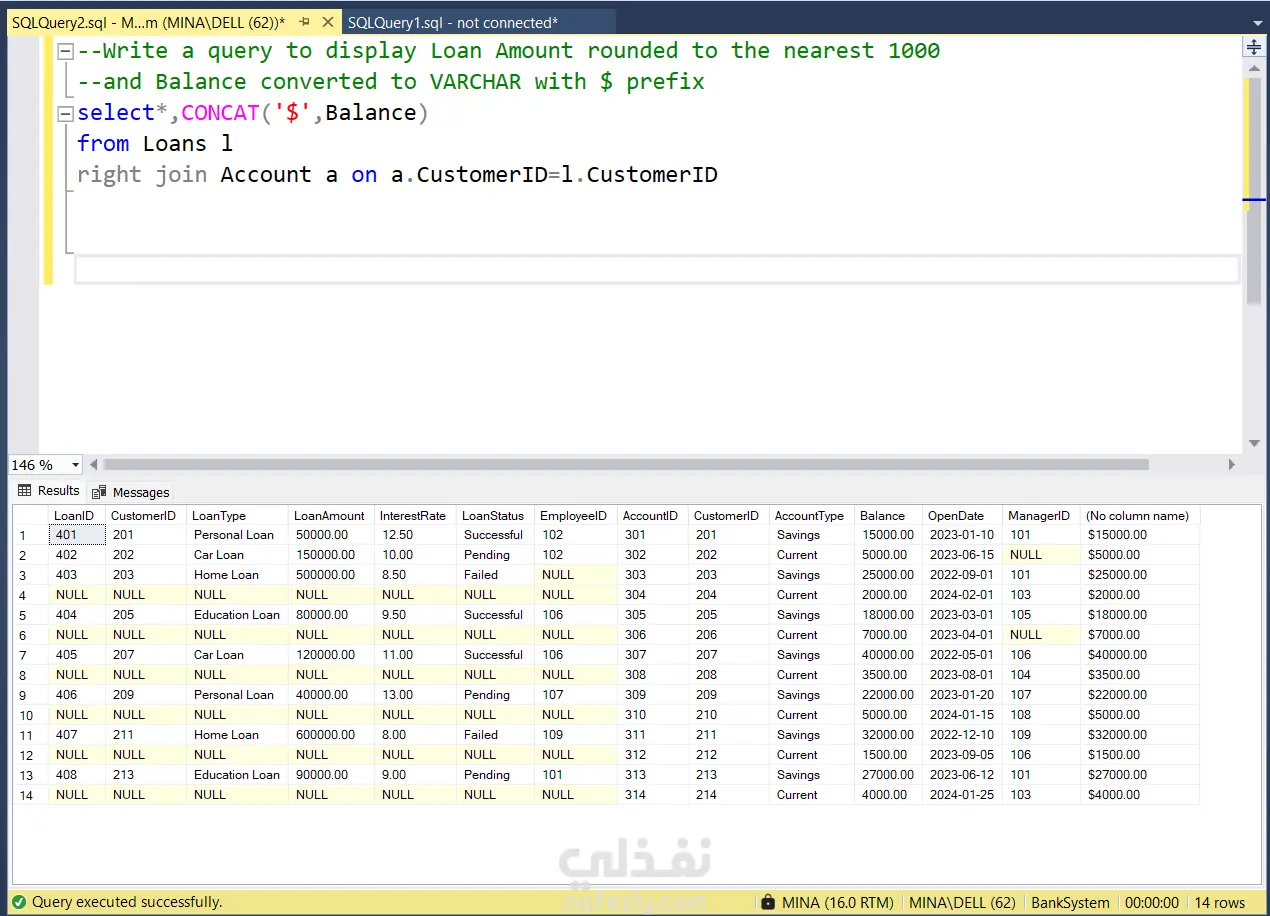Viewport: 1270px width, 916px height.
Task: Select row 7 using its row header
Action: tap(28, 655)
